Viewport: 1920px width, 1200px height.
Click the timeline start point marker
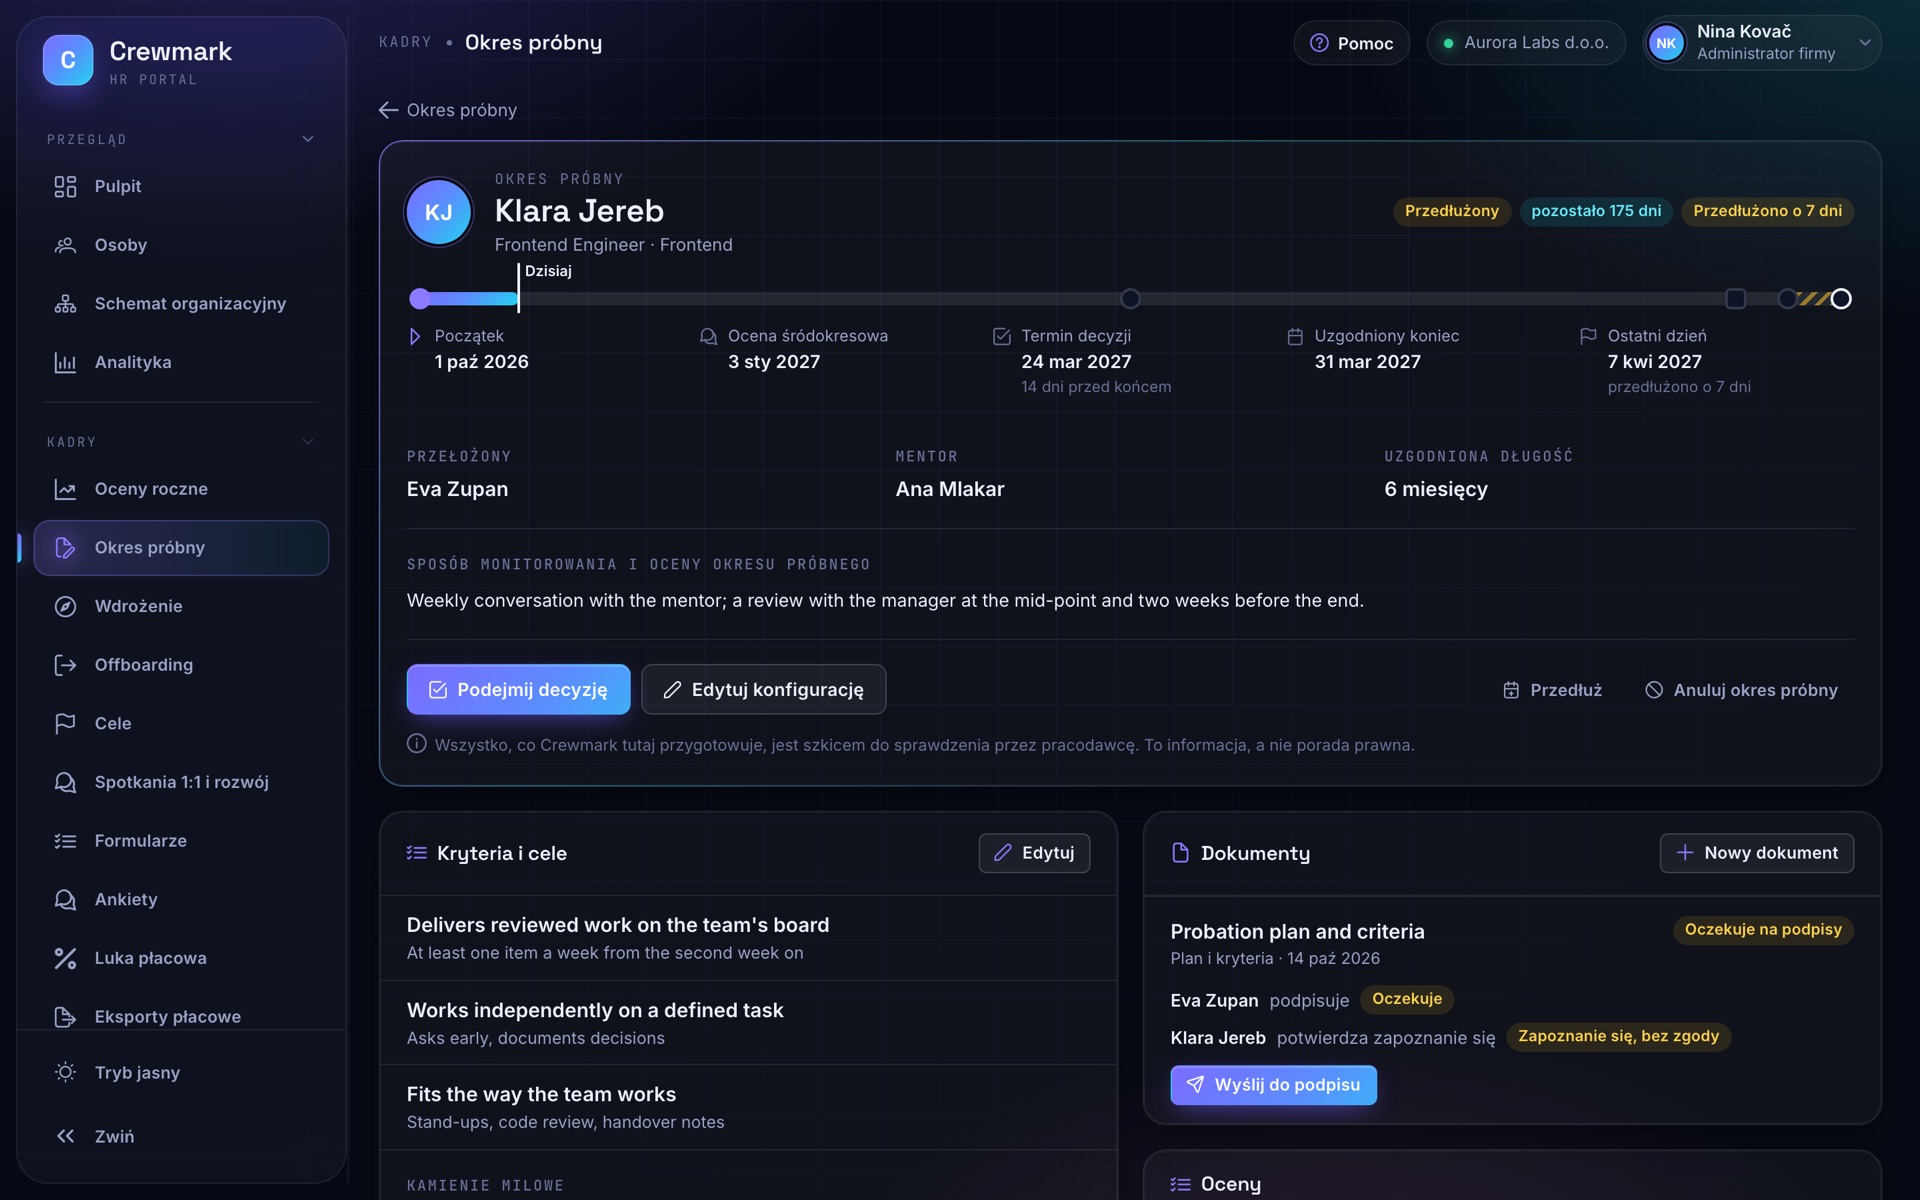pos(420,299)
